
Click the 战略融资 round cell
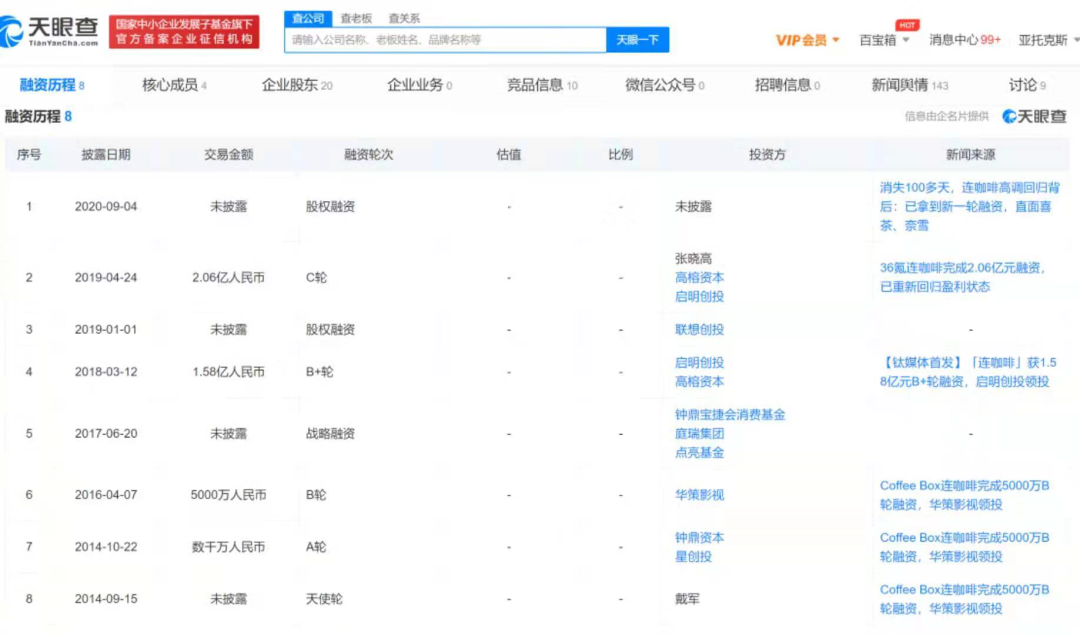click(x=330, y=434)
